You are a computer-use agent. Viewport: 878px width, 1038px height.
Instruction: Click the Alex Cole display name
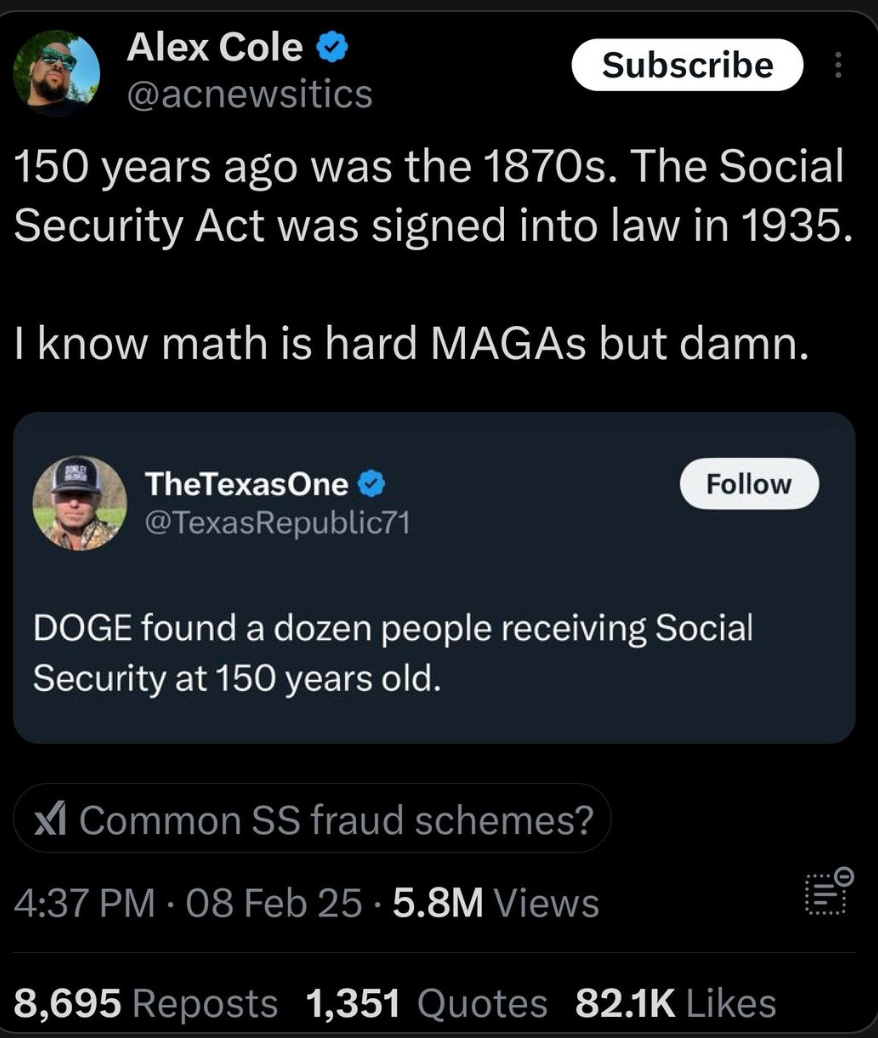(x=215, y=48)
